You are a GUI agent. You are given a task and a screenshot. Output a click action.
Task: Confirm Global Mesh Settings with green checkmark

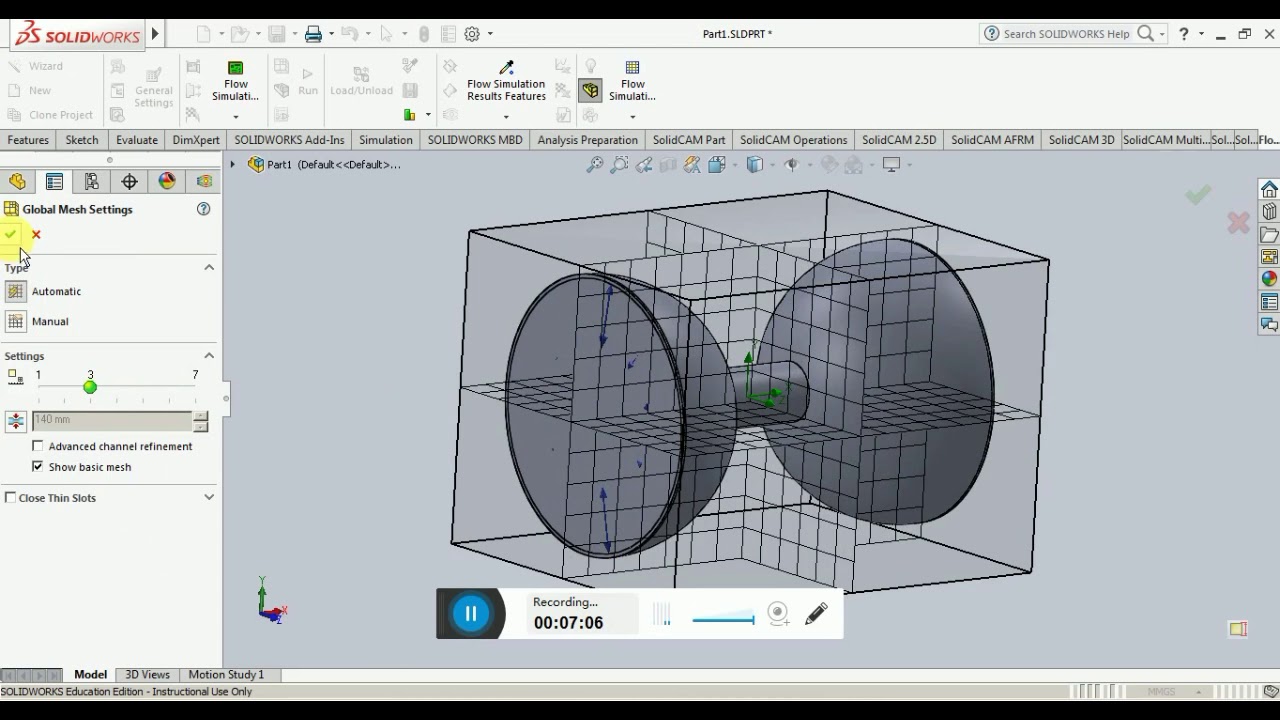pyautogui.click(x=10, y=234)
